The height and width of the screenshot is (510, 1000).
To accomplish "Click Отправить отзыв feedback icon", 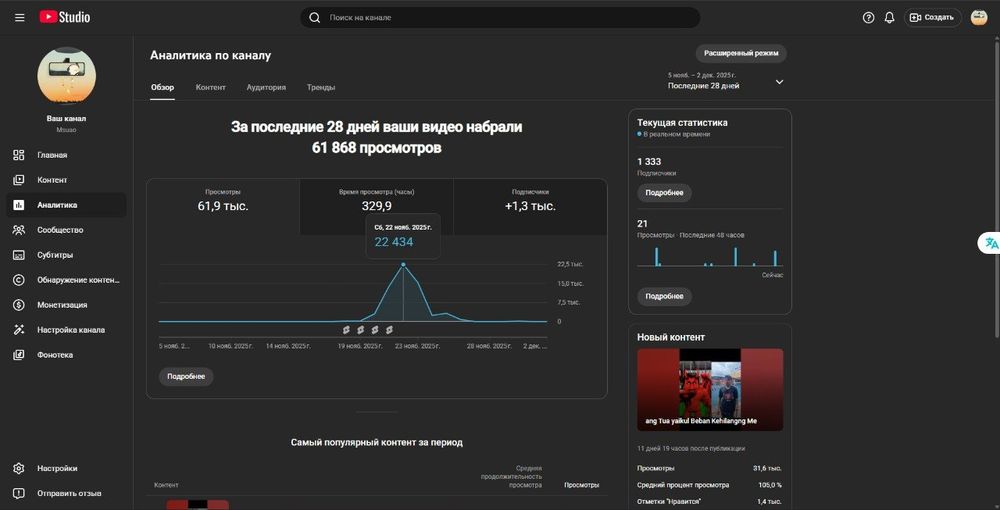I will coord(18,493).
